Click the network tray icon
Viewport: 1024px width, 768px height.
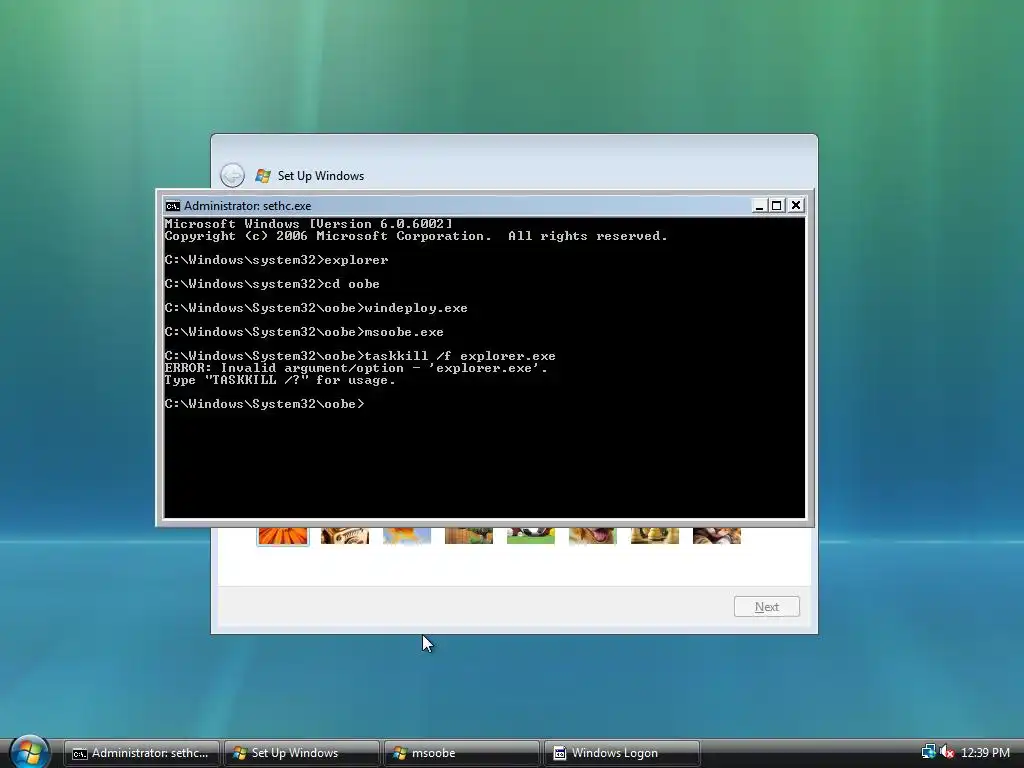928,752
